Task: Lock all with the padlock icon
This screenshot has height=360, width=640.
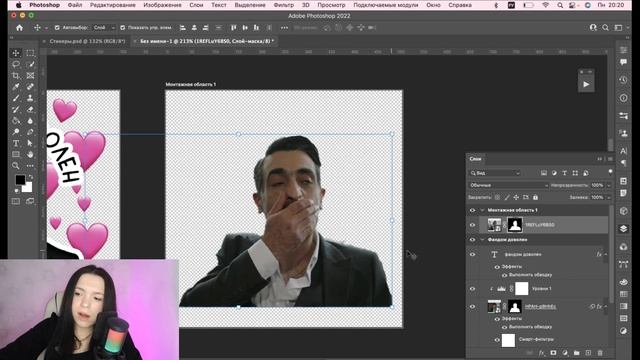Action: 535,198
